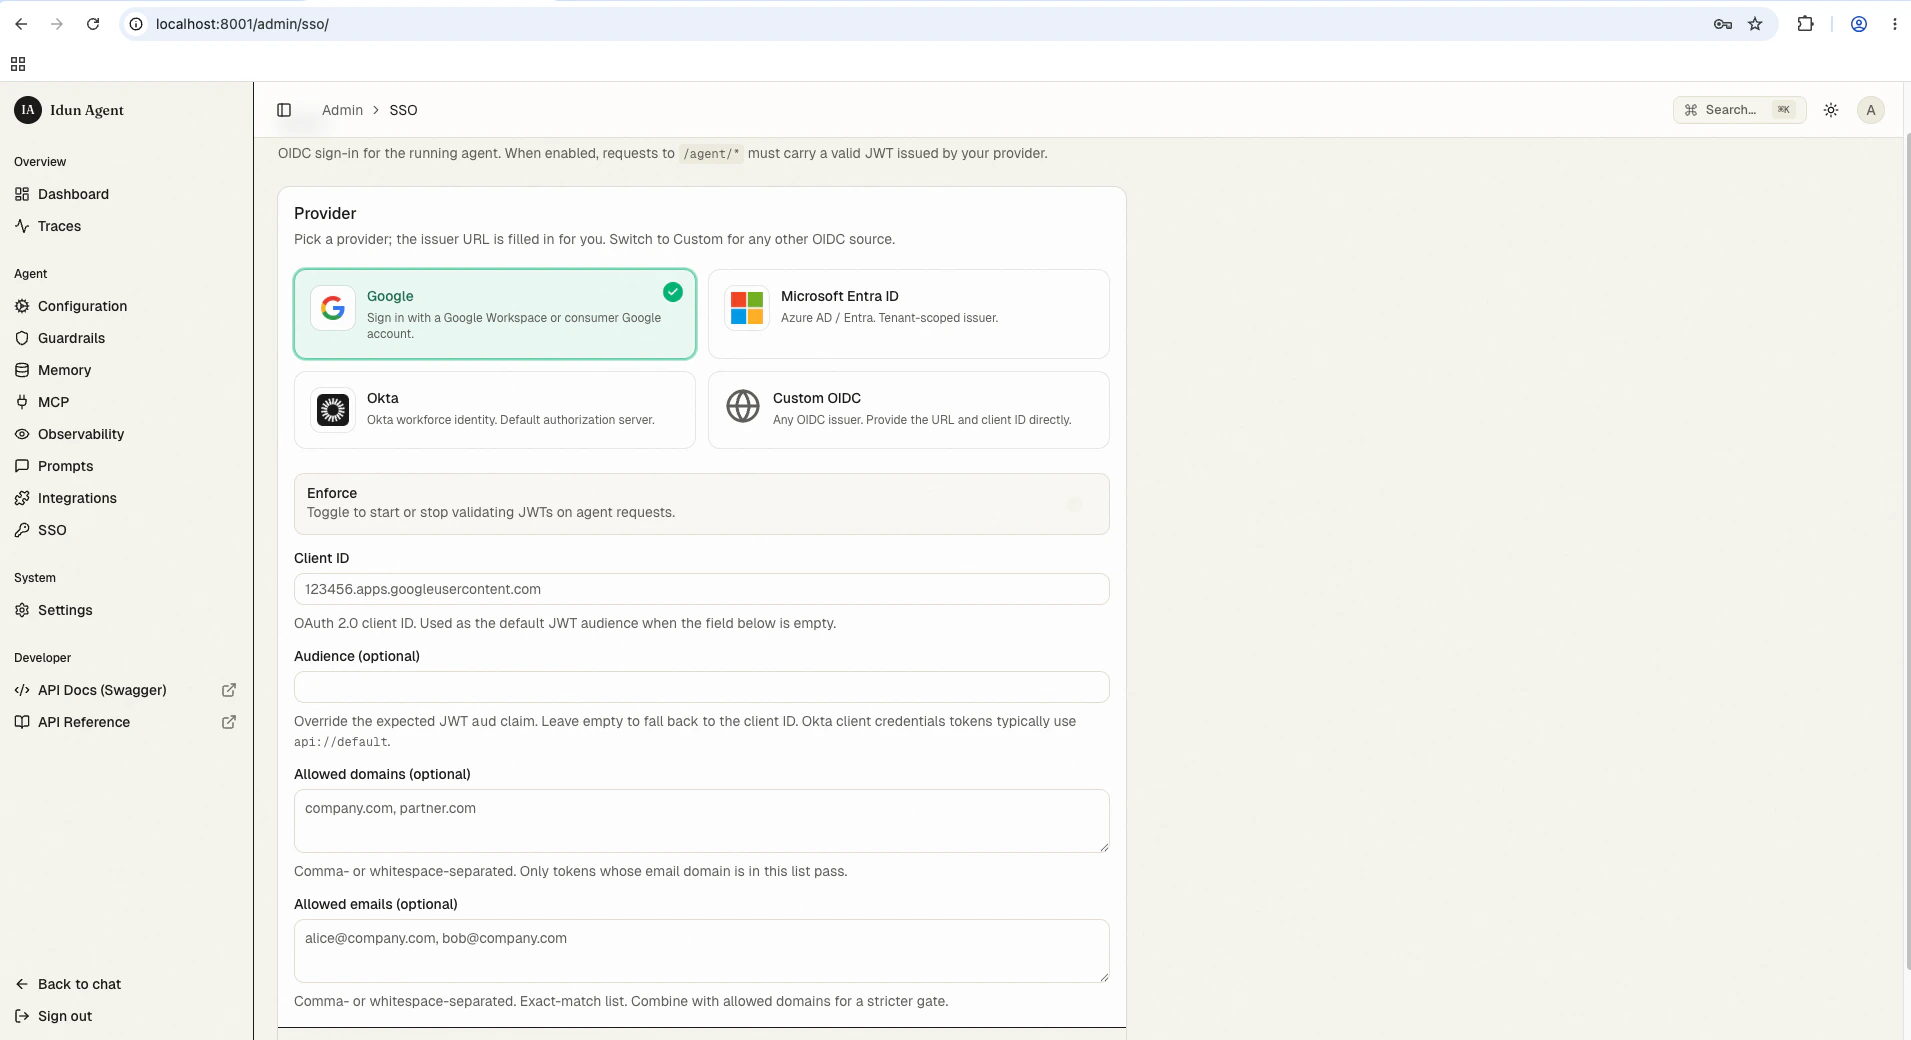Select the Microsoft Entra ID provider card
The height and width of the screenshot is (1040, 1911).
tap(909, 314)
